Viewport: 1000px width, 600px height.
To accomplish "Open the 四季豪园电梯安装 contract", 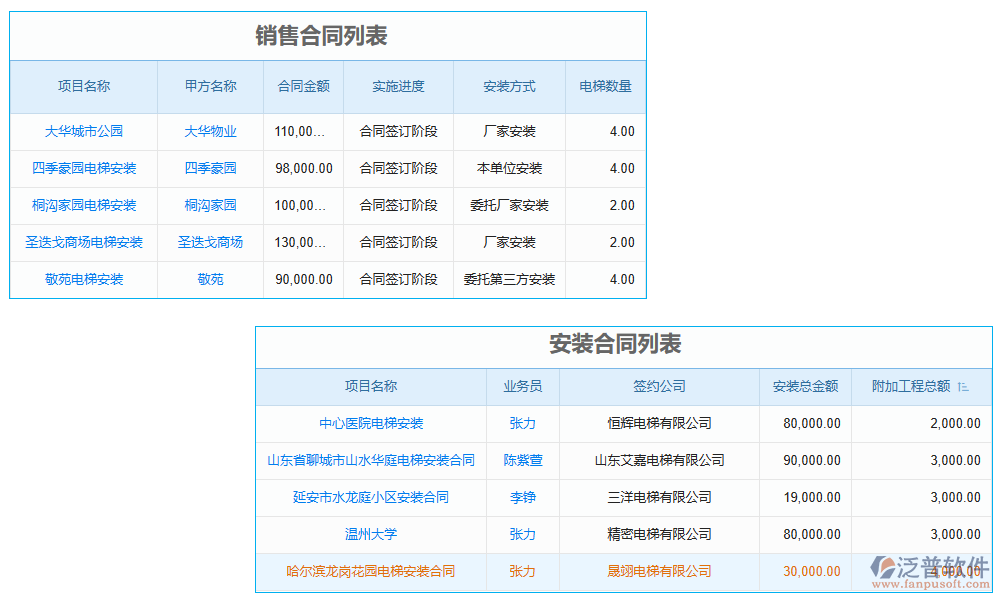I will 84,168.
